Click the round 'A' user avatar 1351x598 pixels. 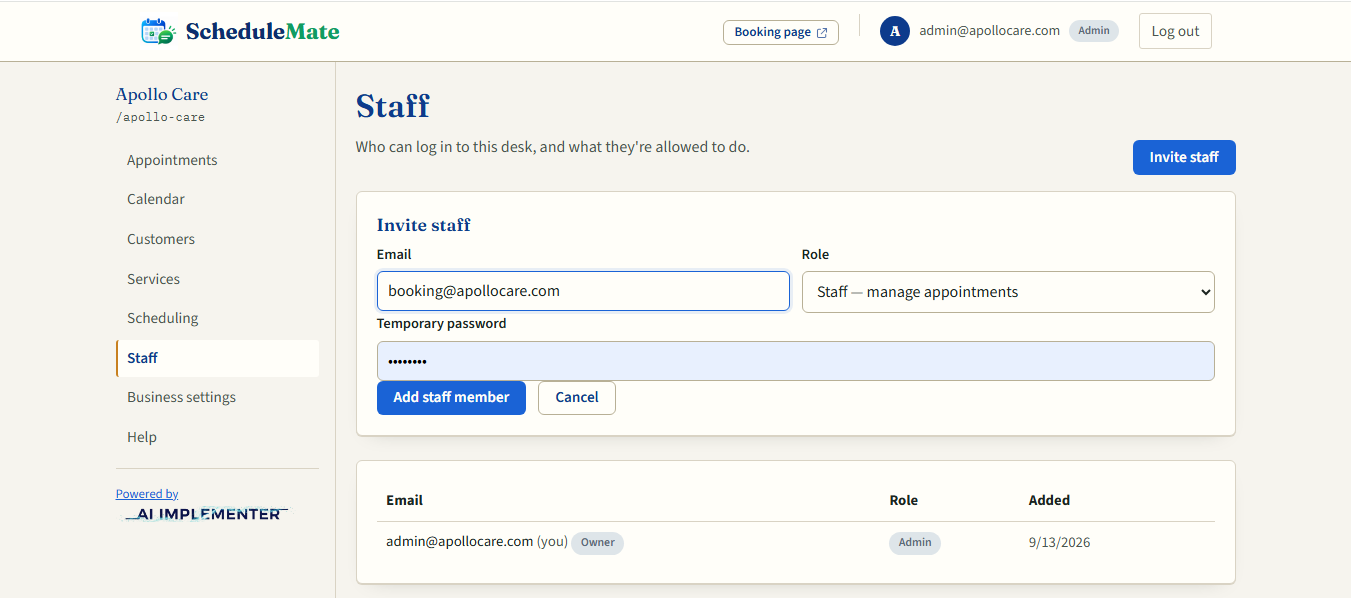895,31
